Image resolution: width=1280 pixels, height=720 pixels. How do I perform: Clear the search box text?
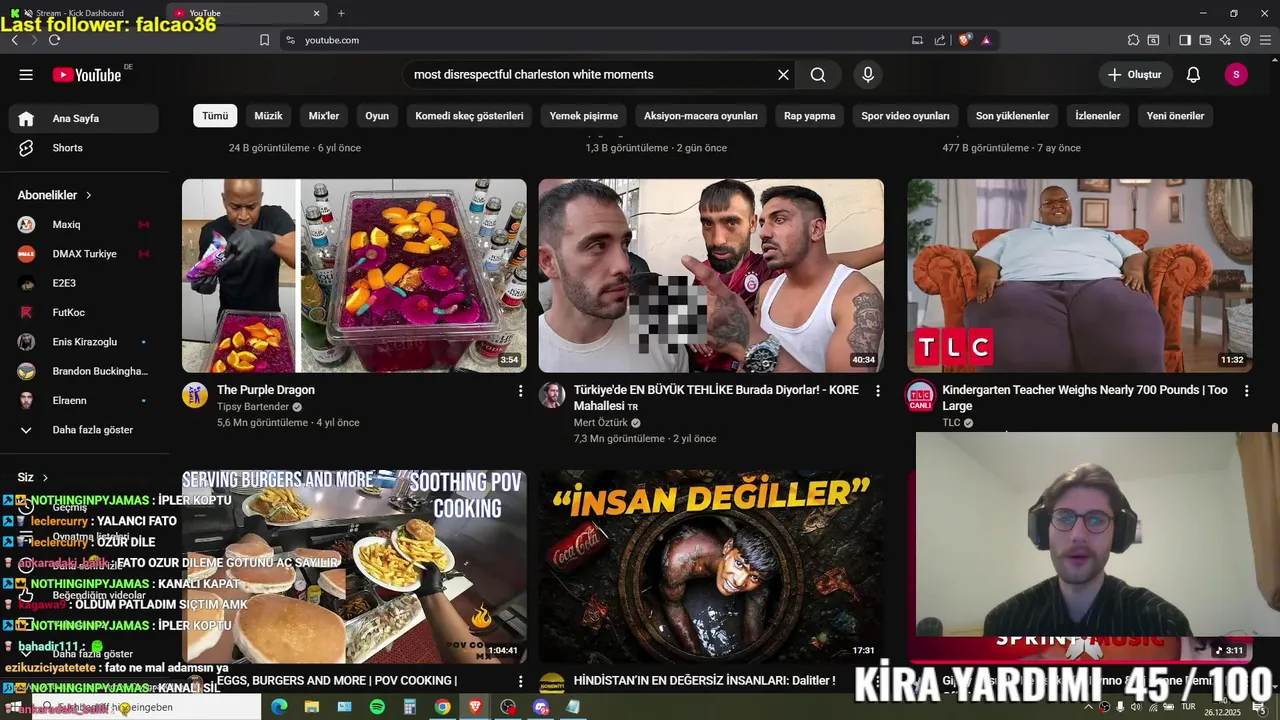[x=783, y=75]
